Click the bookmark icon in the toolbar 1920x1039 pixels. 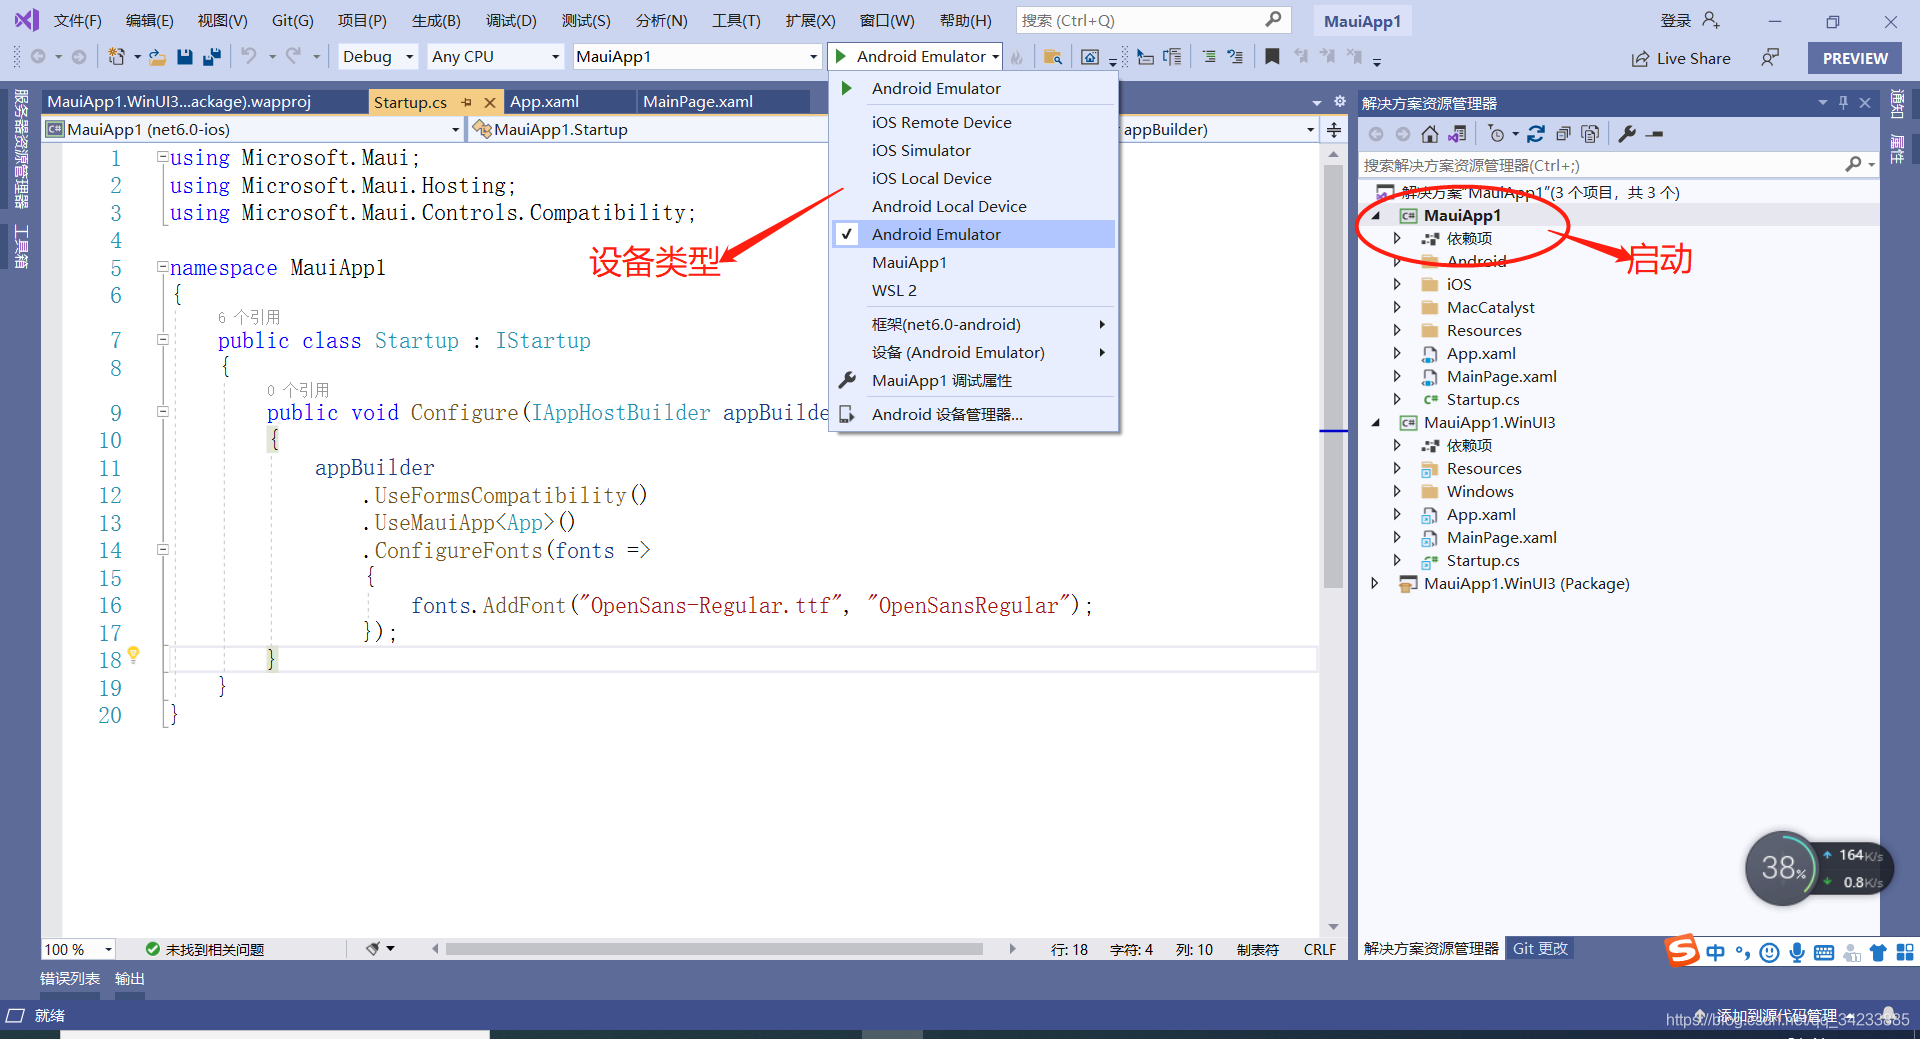(x=1272, y=57)
